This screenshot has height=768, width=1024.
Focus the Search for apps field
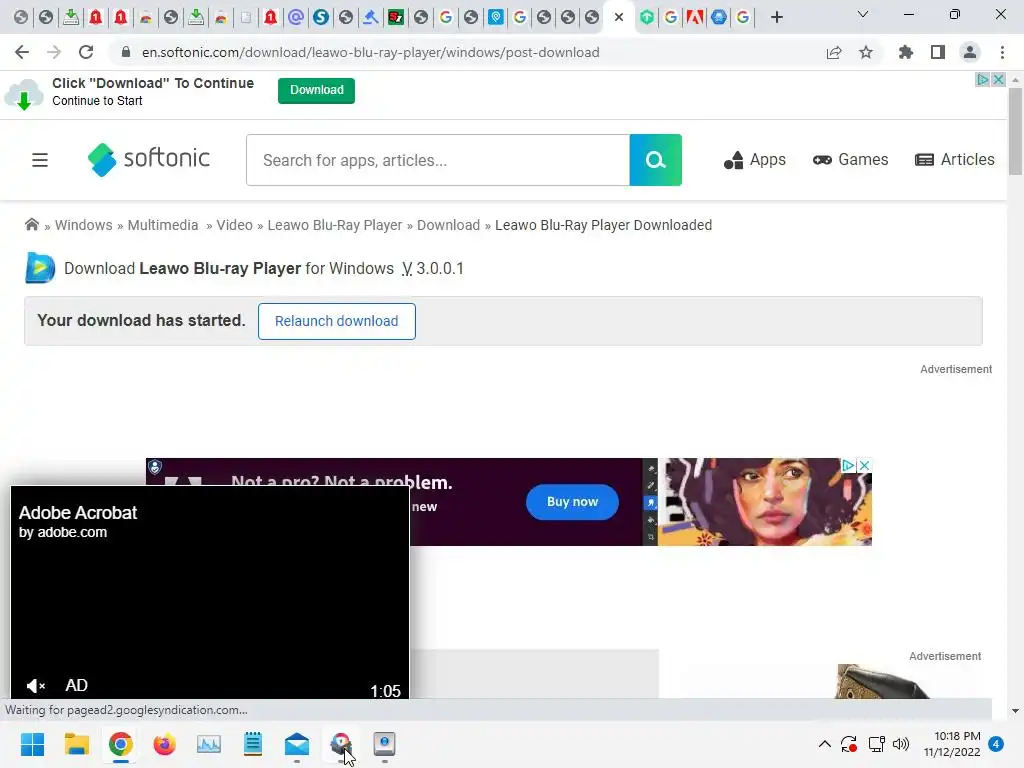pos(438,160)
